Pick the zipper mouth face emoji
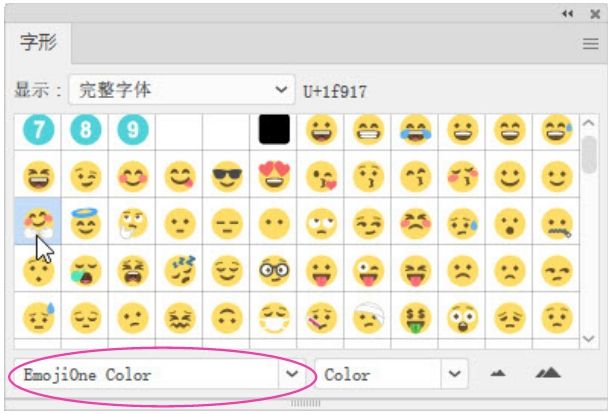Screen dimensions: 612x414 click(557, 223)
